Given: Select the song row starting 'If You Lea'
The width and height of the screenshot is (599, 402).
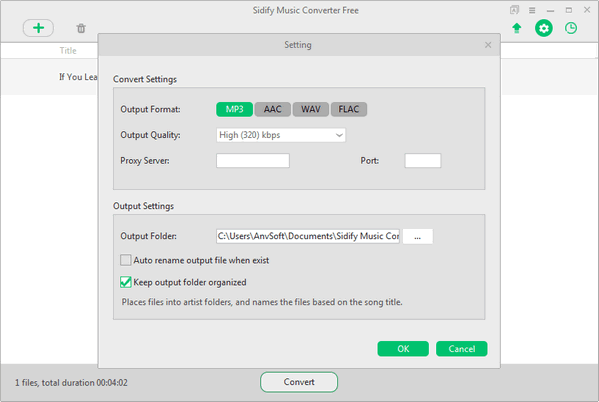Looking at the screenshot, I should [49, 77].
